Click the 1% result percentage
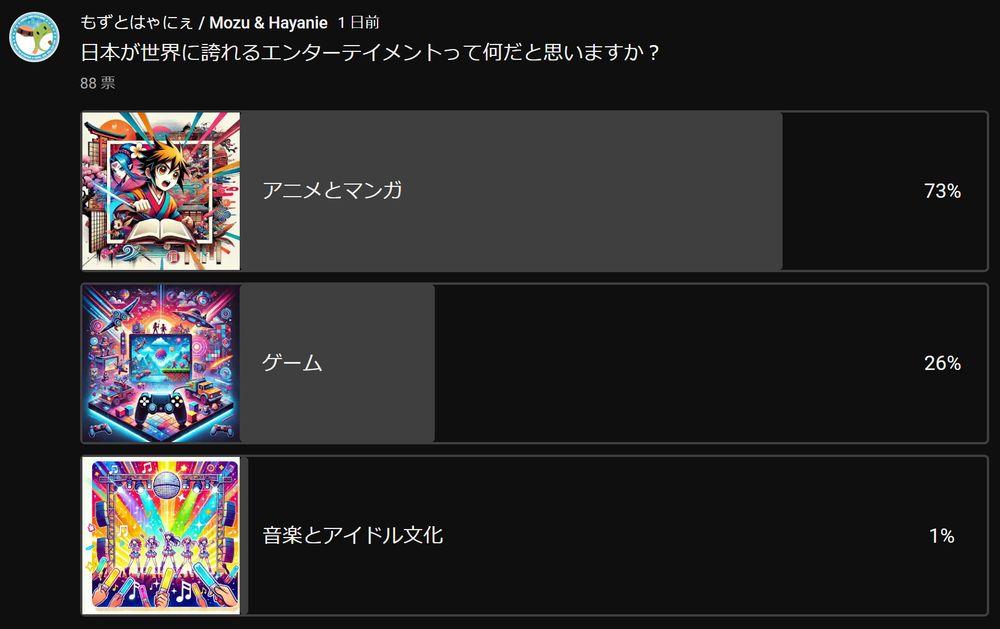The height and width of the screenshot is (629, 1000). coord(942,536)
